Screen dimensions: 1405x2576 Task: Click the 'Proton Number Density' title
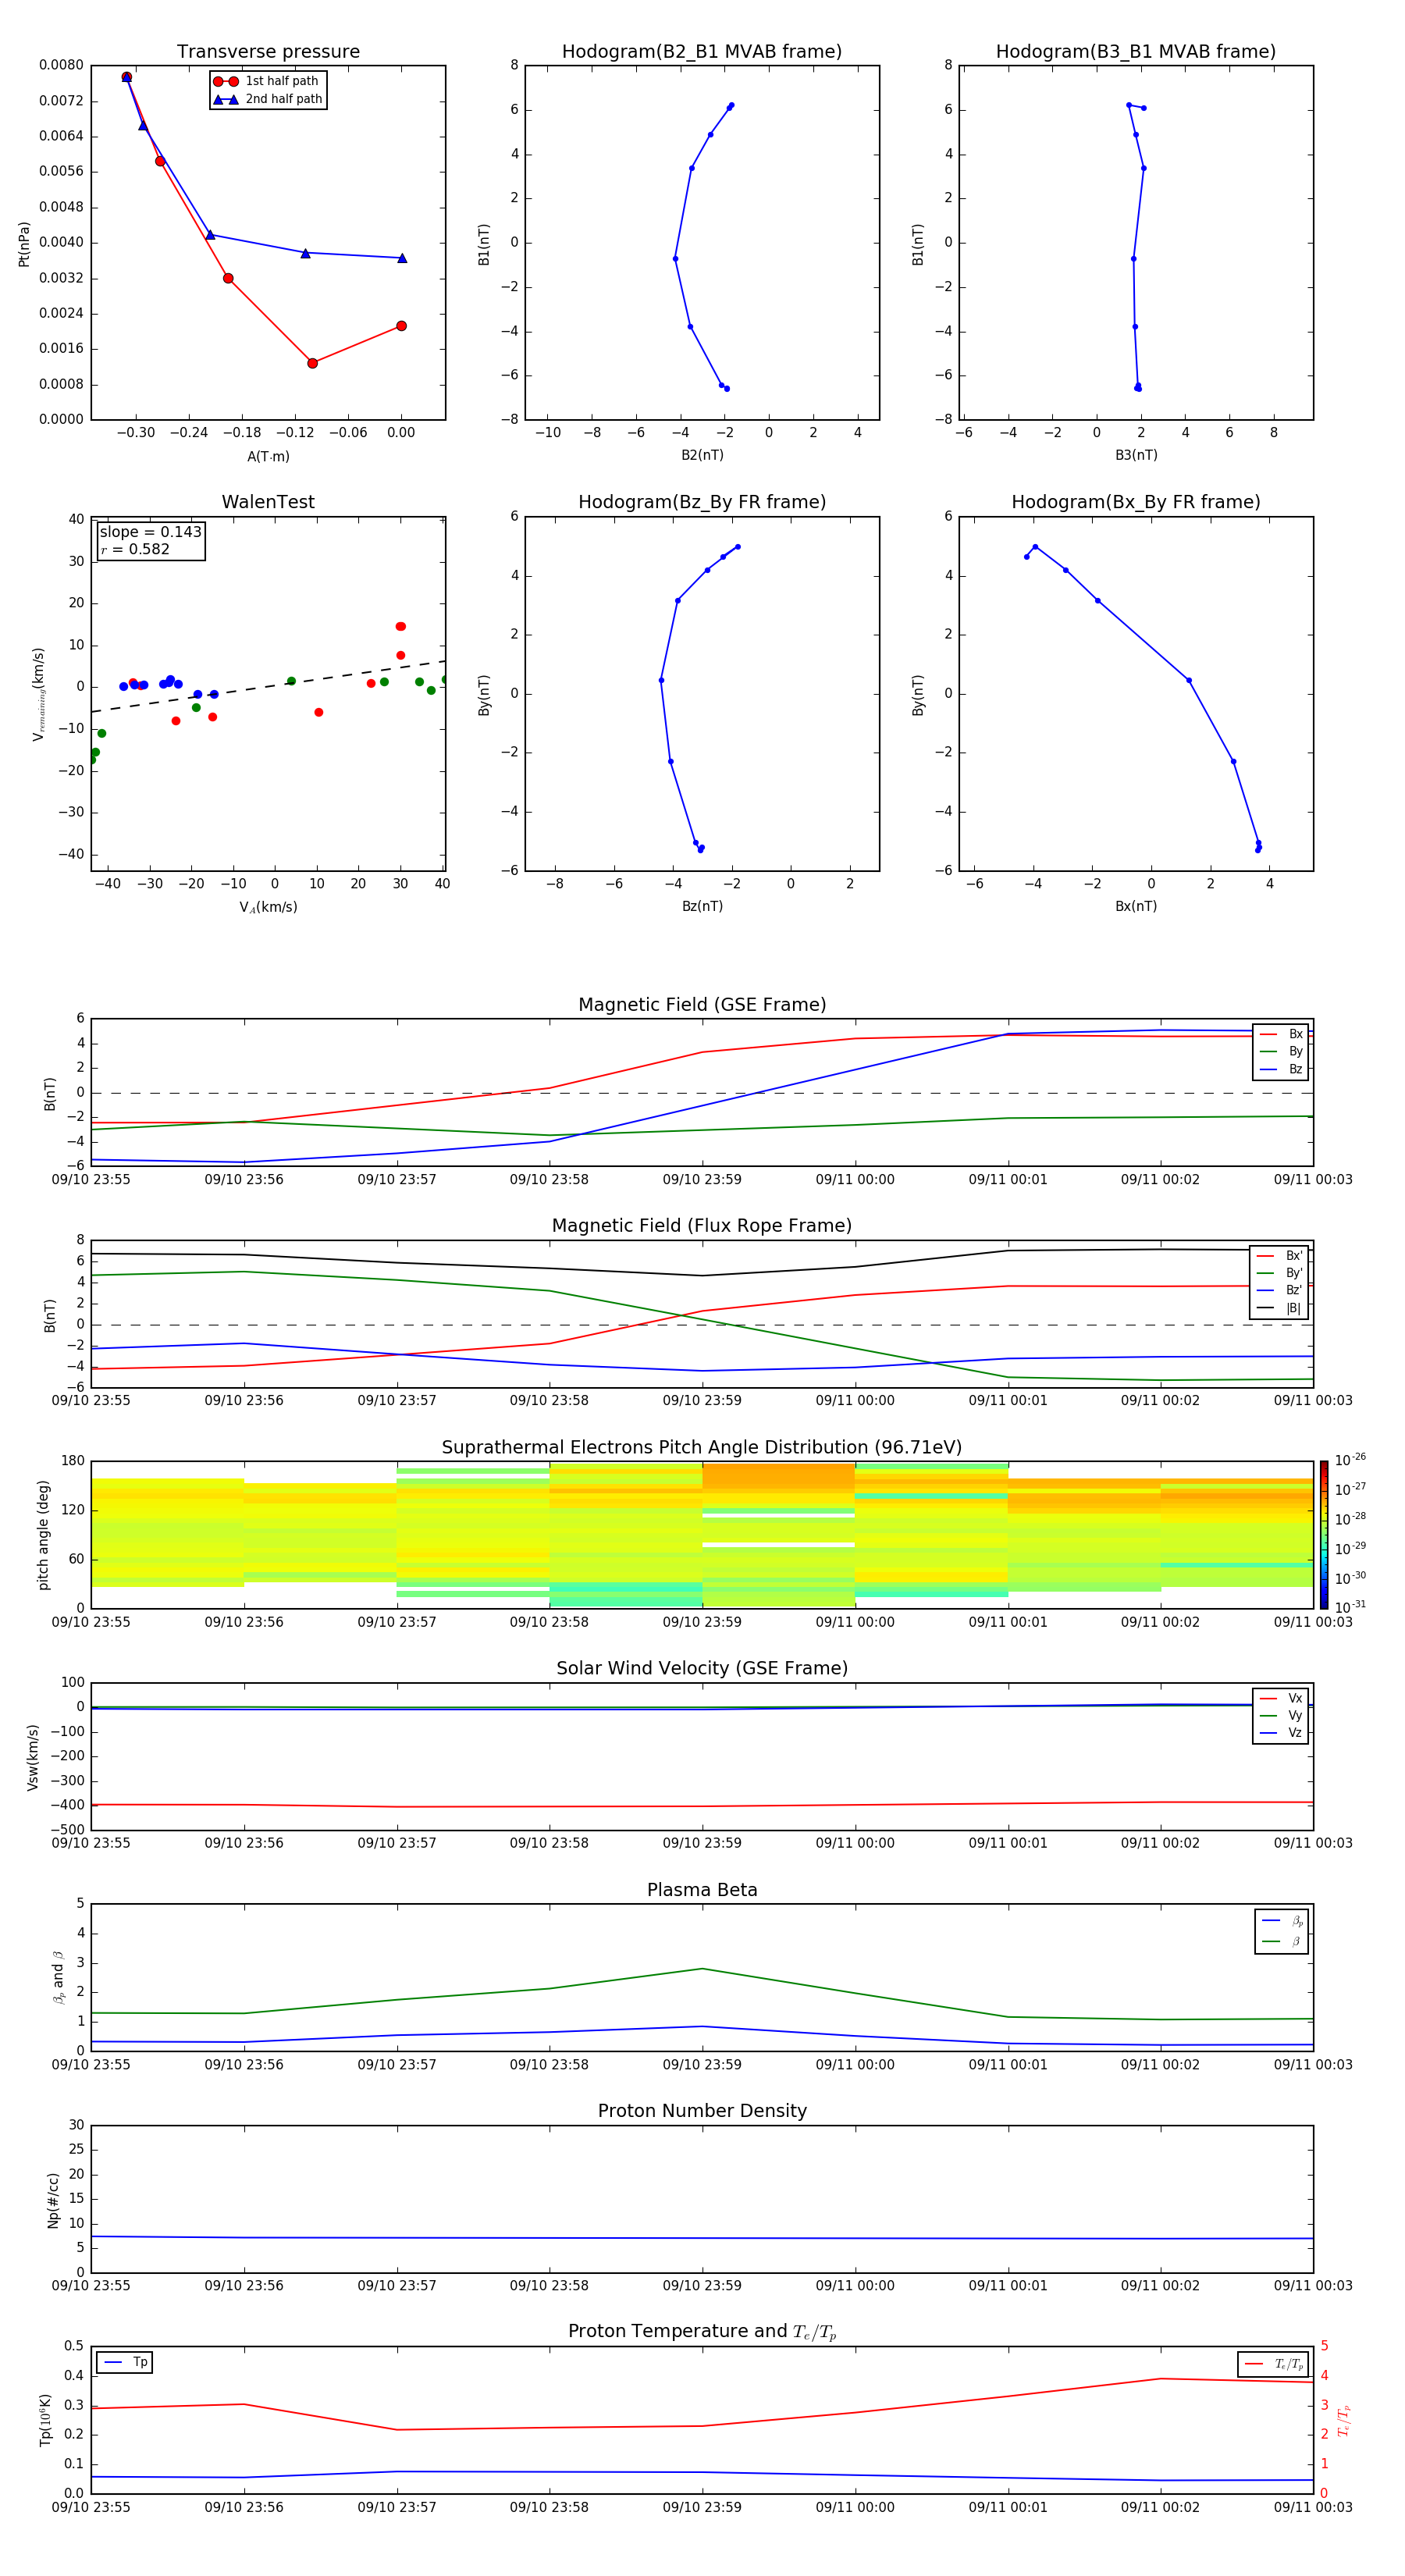[702, 2111]
